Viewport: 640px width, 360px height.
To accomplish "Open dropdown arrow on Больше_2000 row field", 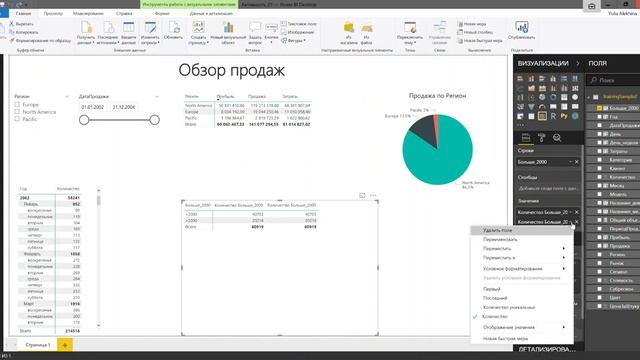I will pyautogui.click(x=571, y=162).
